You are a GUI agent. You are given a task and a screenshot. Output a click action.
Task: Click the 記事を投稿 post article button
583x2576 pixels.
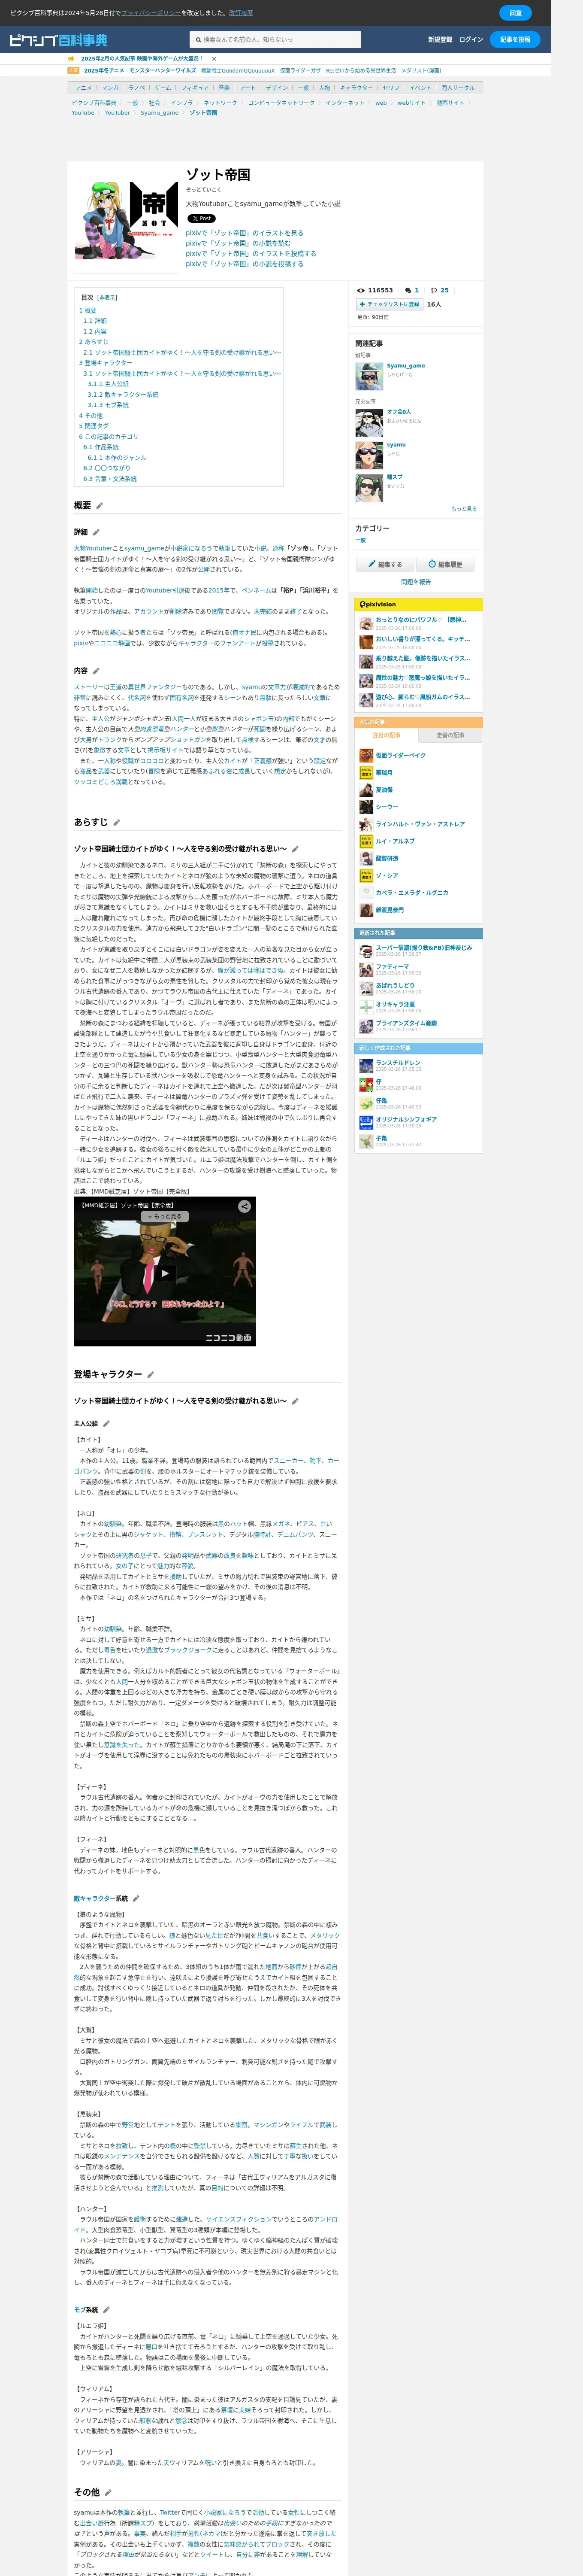click(x=515, y=39)
